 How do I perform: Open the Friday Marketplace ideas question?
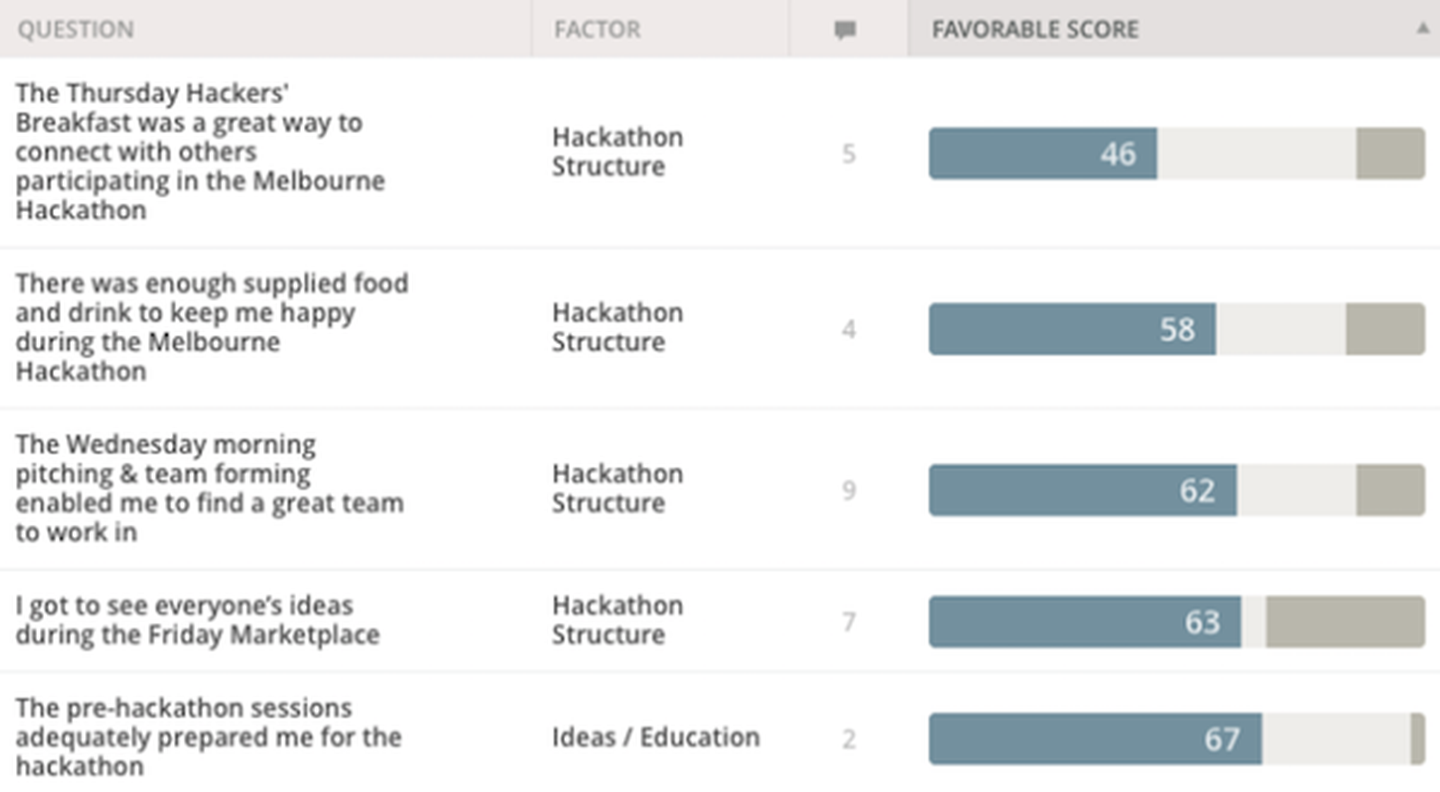tap(197, 620)
